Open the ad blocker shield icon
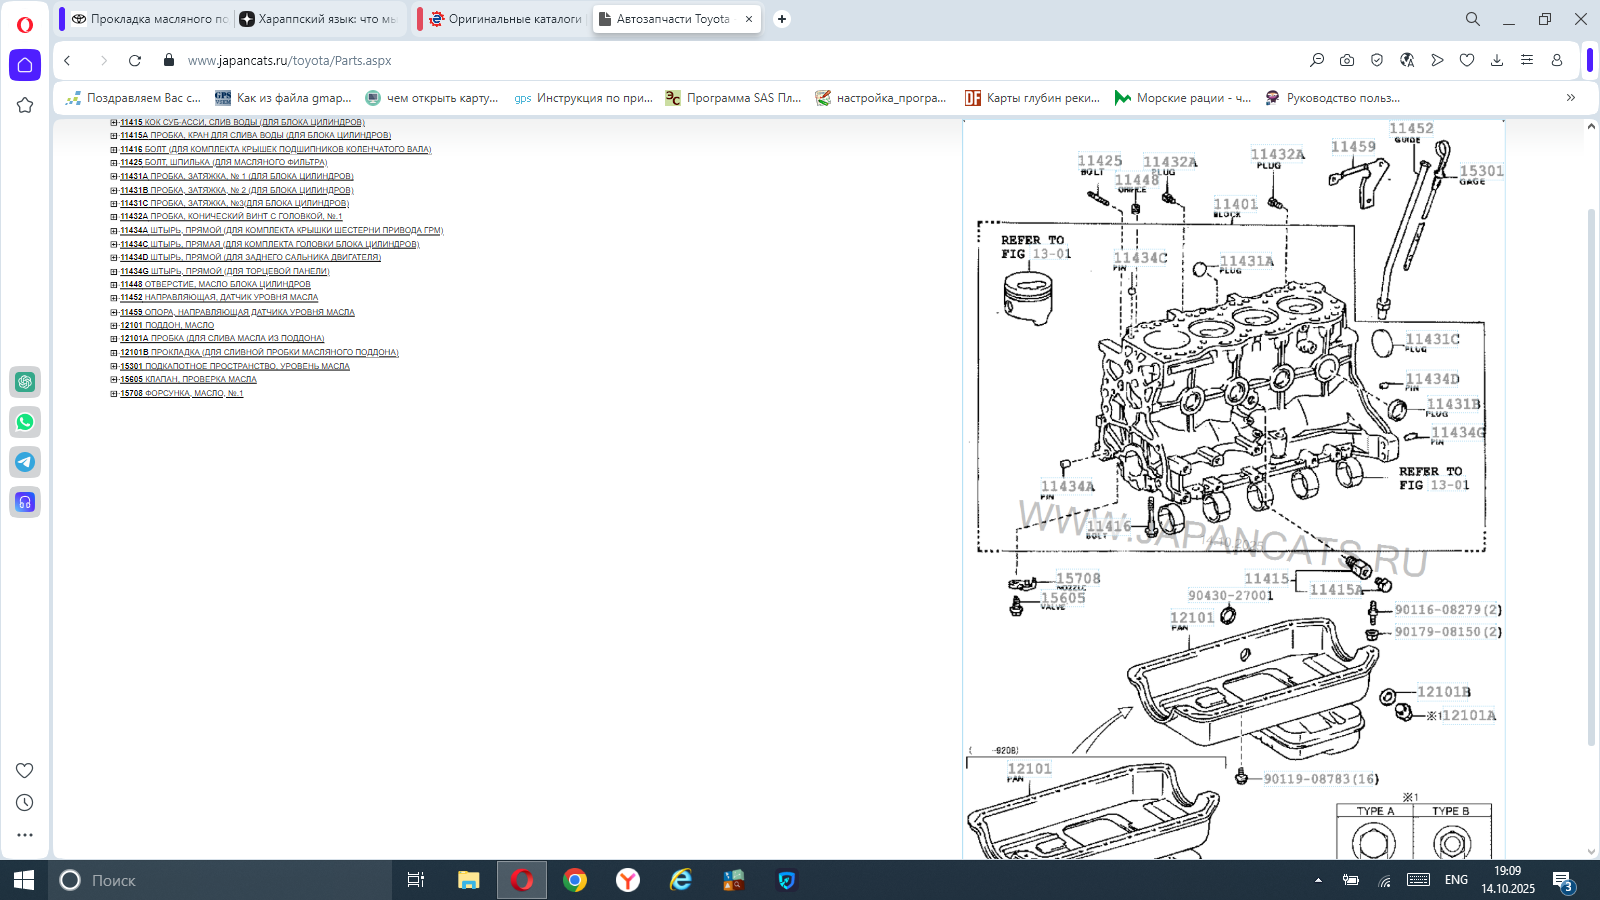The width and height of the screenshot is (1600, 900). coord(1377,60)
